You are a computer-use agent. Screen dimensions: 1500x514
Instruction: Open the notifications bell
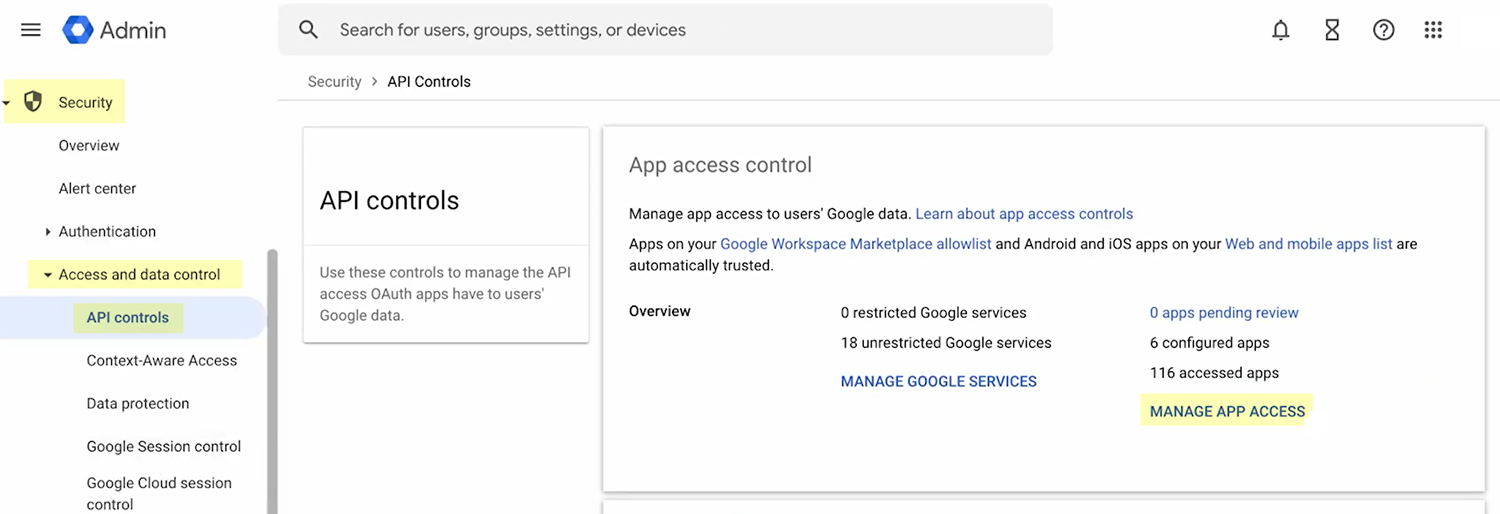coord(1281,30)
